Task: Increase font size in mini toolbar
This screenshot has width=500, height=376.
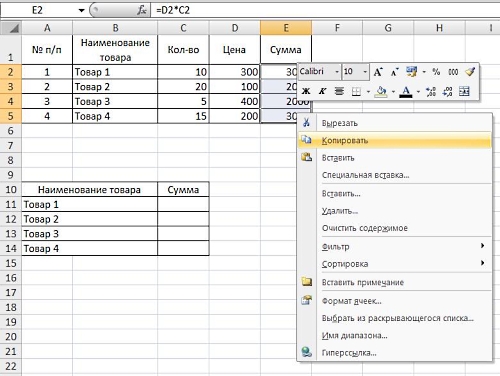Action: (378, 72)
